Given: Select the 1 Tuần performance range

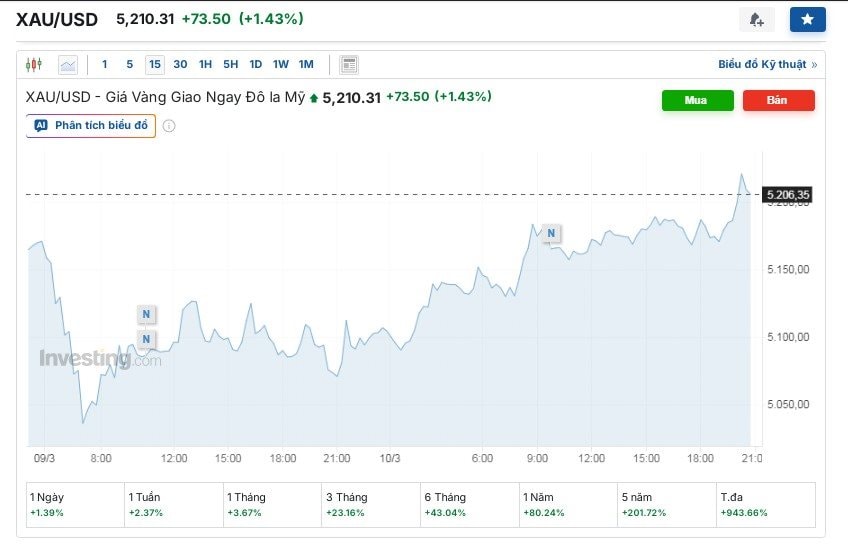Looking at the screenshot, I should click(172, 504).
